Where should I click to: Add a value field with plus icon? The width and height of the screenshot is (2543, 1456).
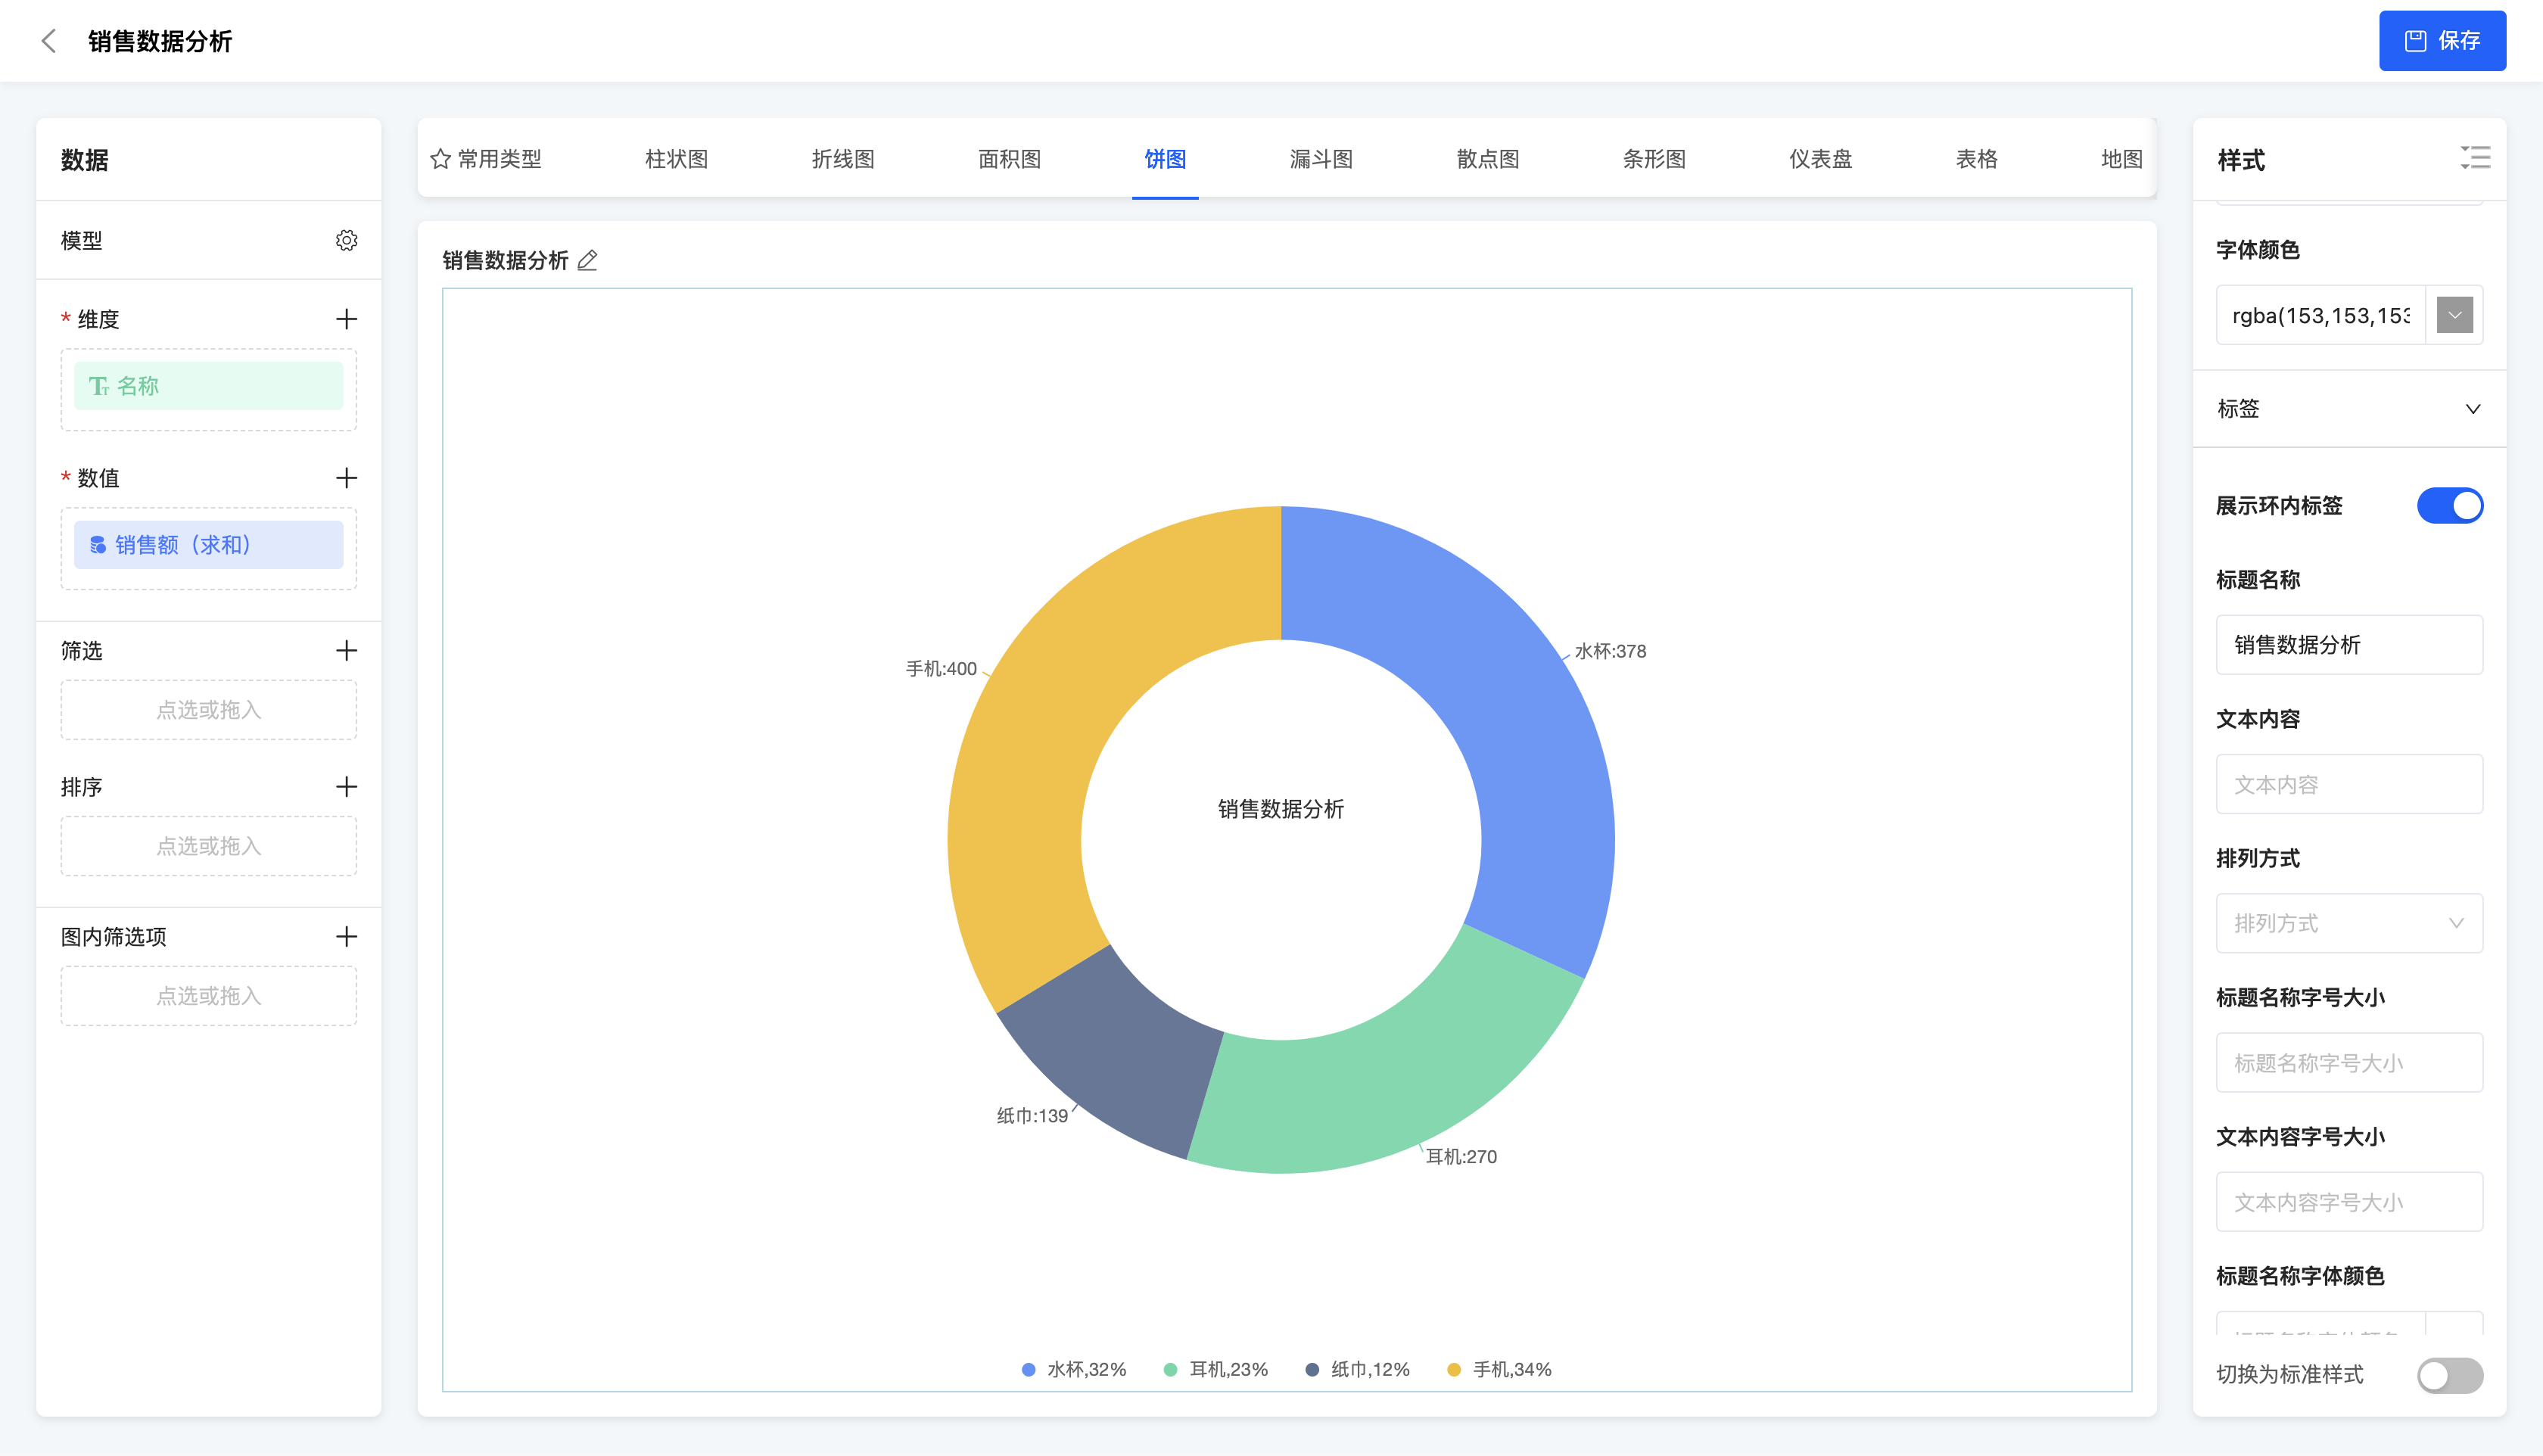(x=346, y=478)
